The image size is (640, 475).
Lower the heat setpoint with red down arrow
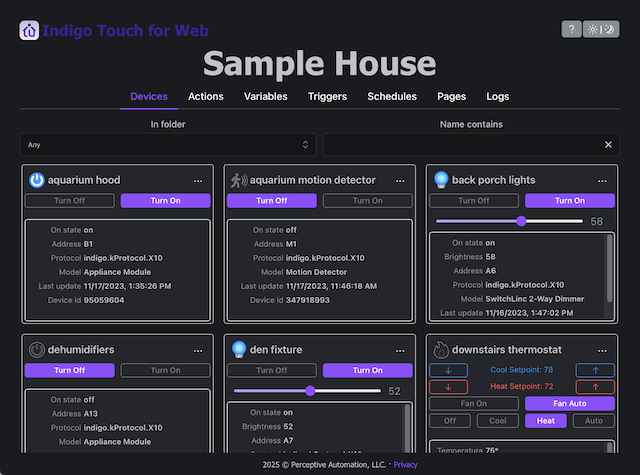pyautogui.click(x=448, y=387)
